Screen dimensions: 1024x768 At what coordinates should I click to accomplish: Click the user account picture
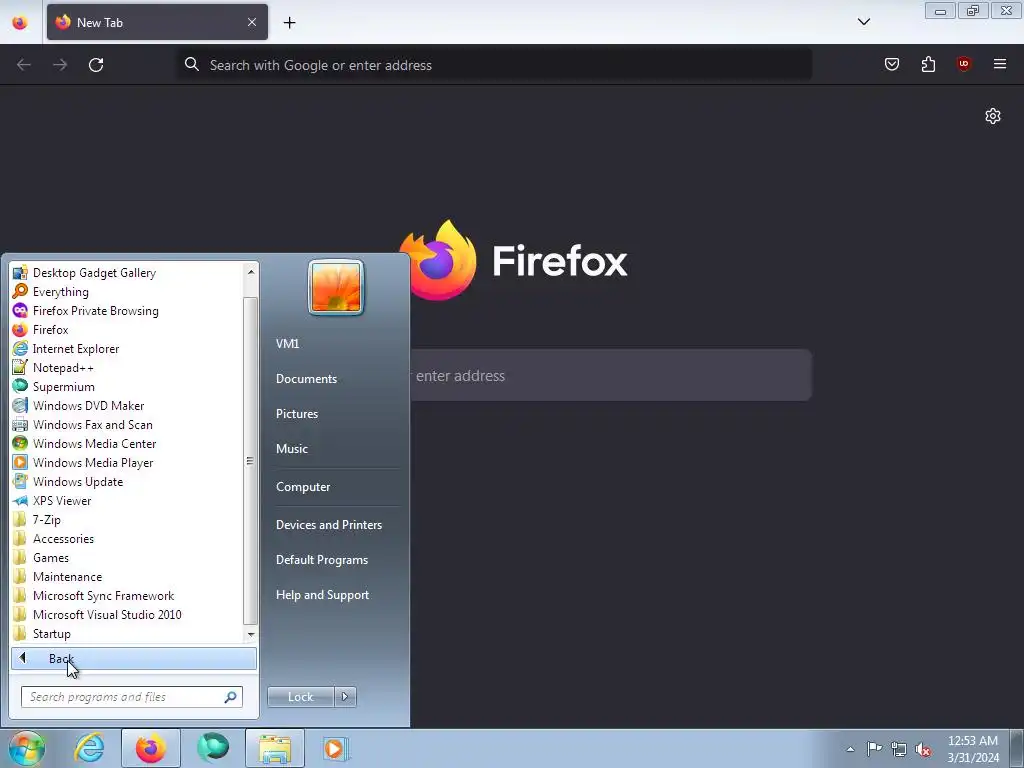336,287
